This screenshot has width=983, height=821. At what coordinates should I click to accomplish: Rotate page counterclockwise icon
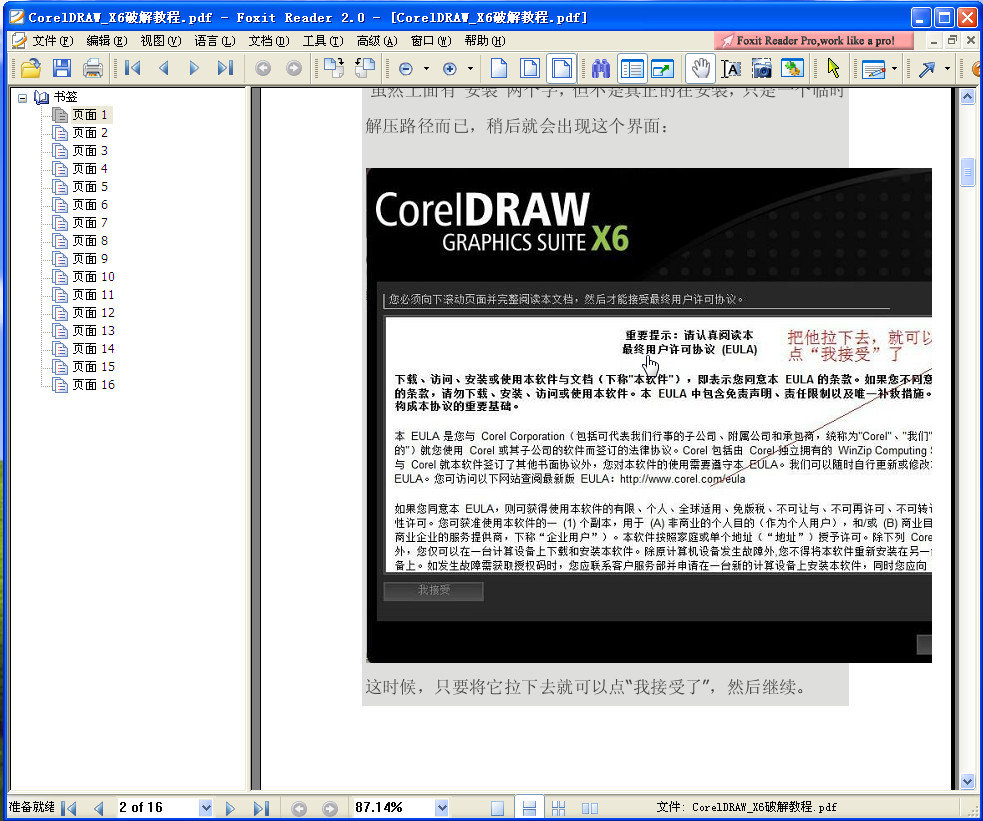(x=365, y=68)
